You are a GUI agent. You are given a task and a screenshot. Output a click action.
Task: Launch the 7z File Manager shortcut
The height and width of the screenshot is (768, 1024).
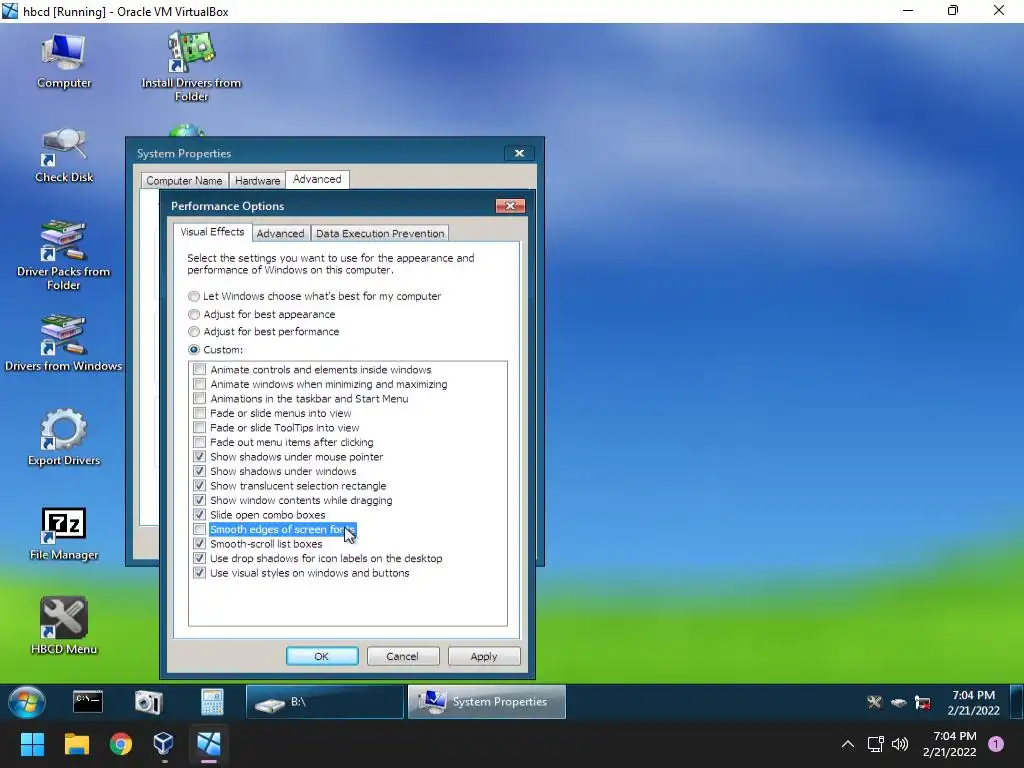63,534
